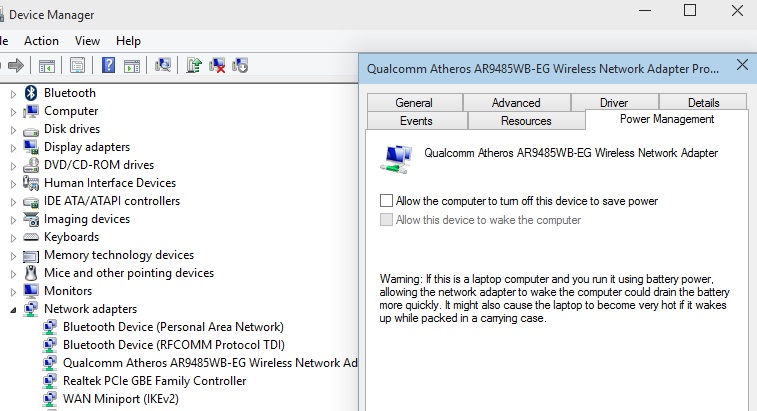Collapse the Network adapters tree node
757x411 pixels.
coord(14,310)
